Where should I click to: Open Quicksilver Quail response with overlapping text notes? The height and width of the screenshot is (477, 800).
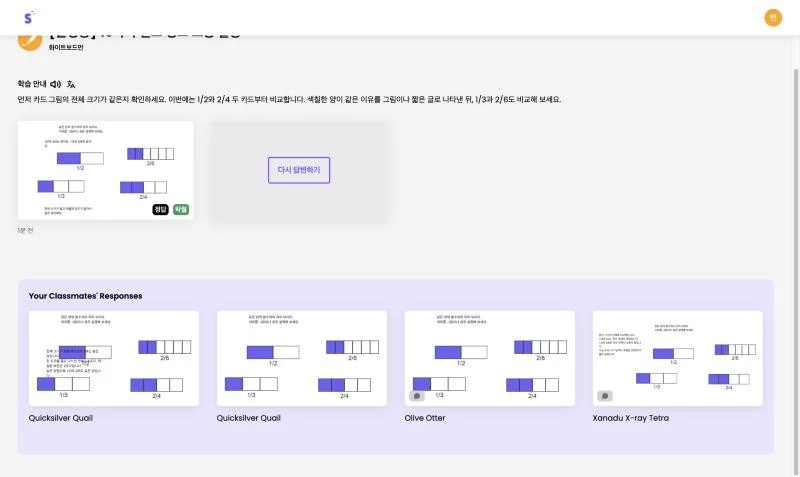pyautogui.click(x=114, y=358)
